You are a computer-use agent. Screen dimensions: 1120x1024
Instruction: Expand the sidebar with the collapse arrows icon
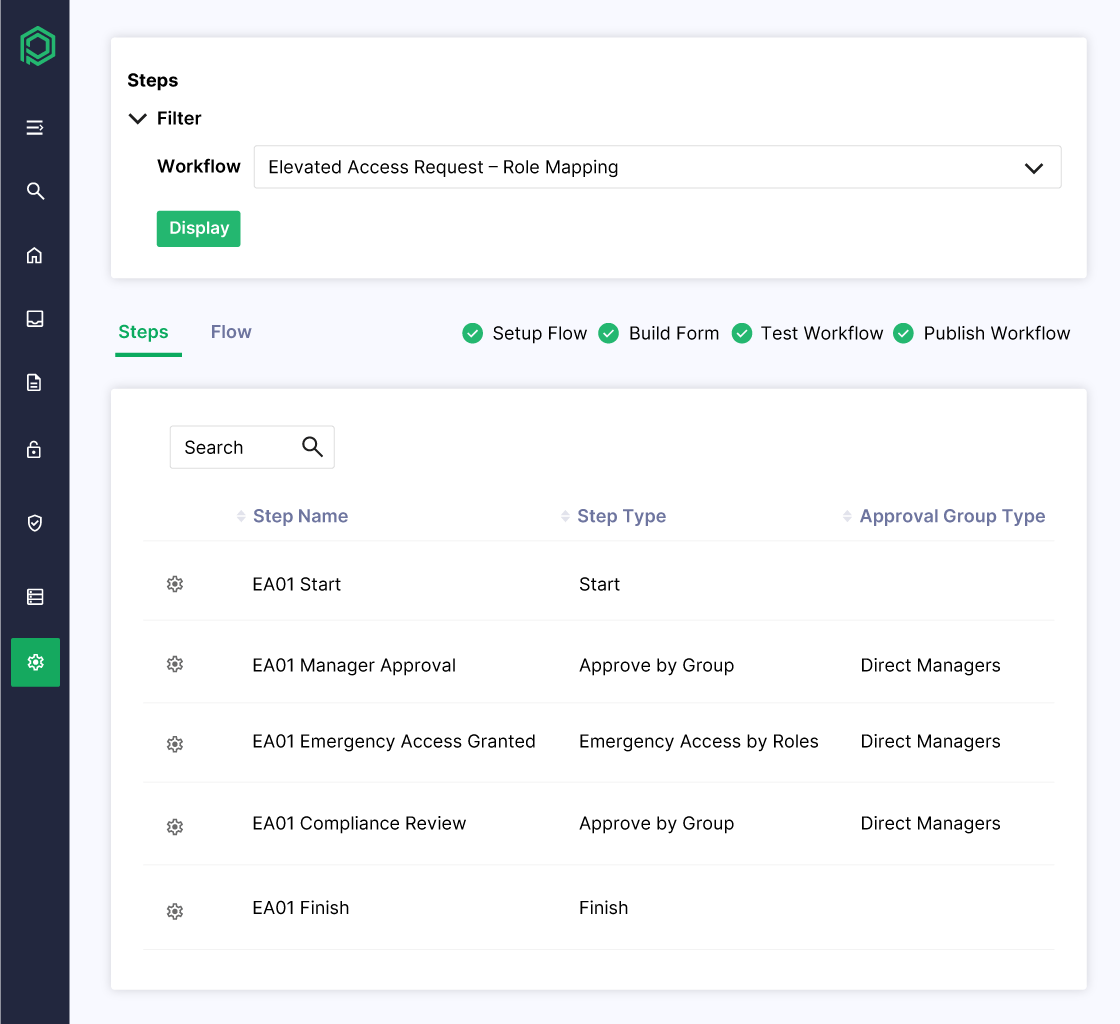pyautogui.click(x=35, y=127)
